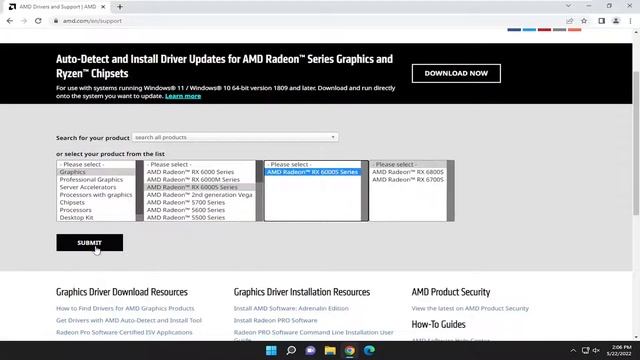
Task: Click the Chrome taskbar icon
Action: click(x=350, y=351)
